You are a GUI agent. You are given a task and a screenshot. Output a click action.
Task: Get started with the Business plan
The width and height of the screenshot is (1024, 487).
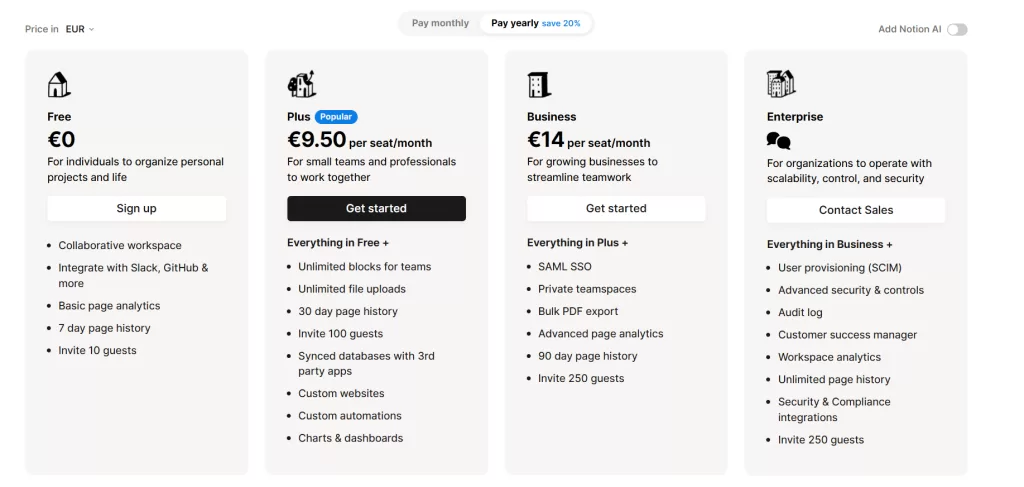tap(616, 208)
